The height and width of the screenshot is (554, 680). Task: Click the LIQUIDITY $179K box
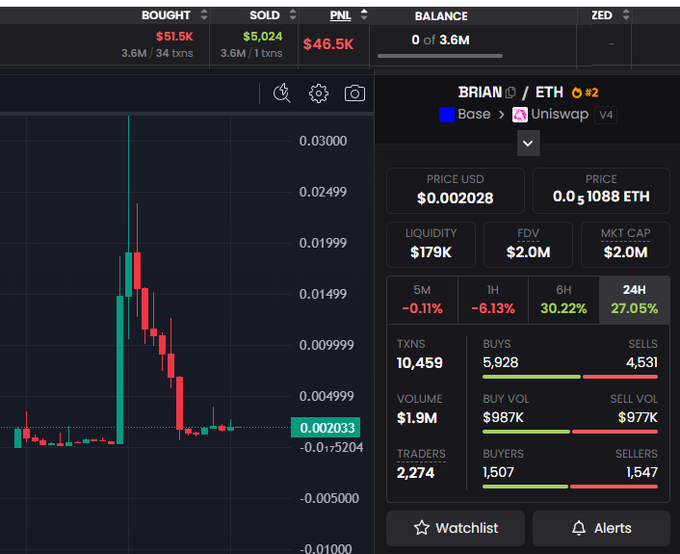[x=431, y=245]
